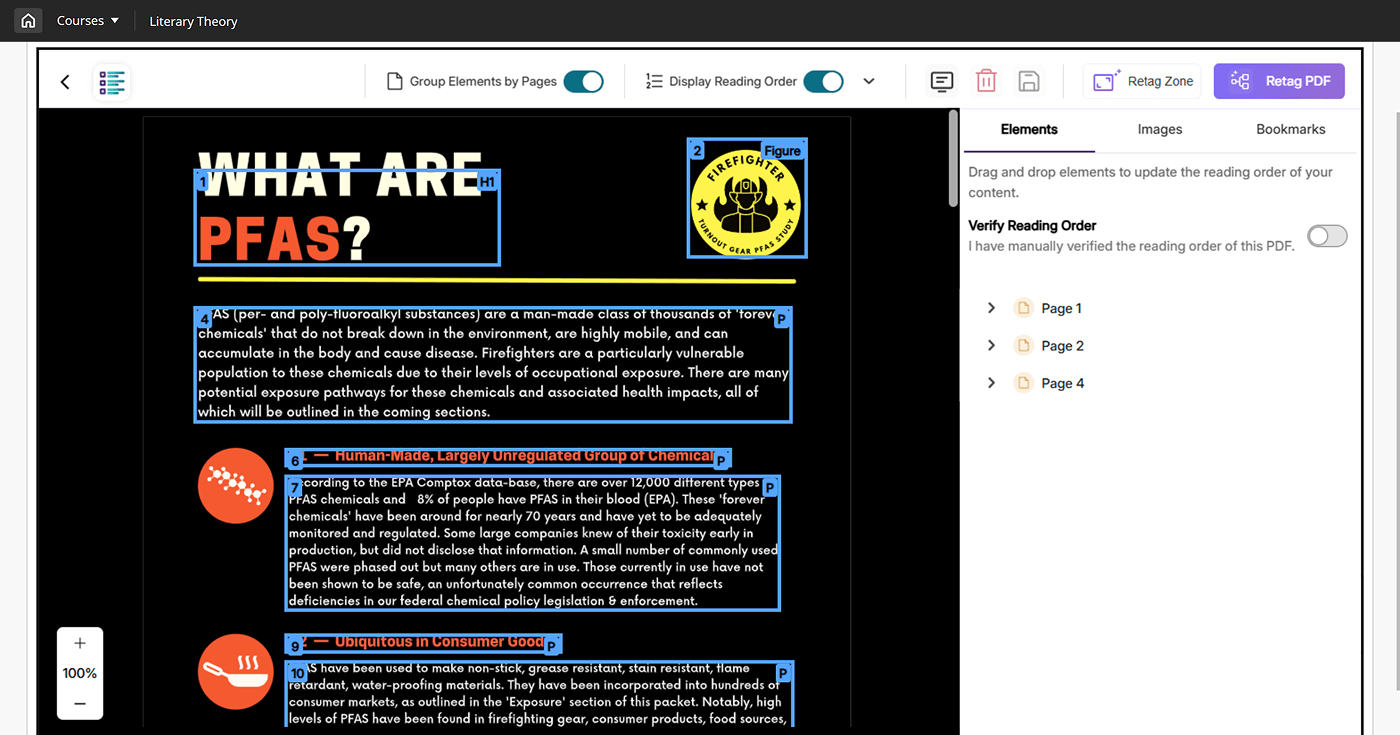
Task: Click the document vertical scrollbar
Action: [953, 160]
